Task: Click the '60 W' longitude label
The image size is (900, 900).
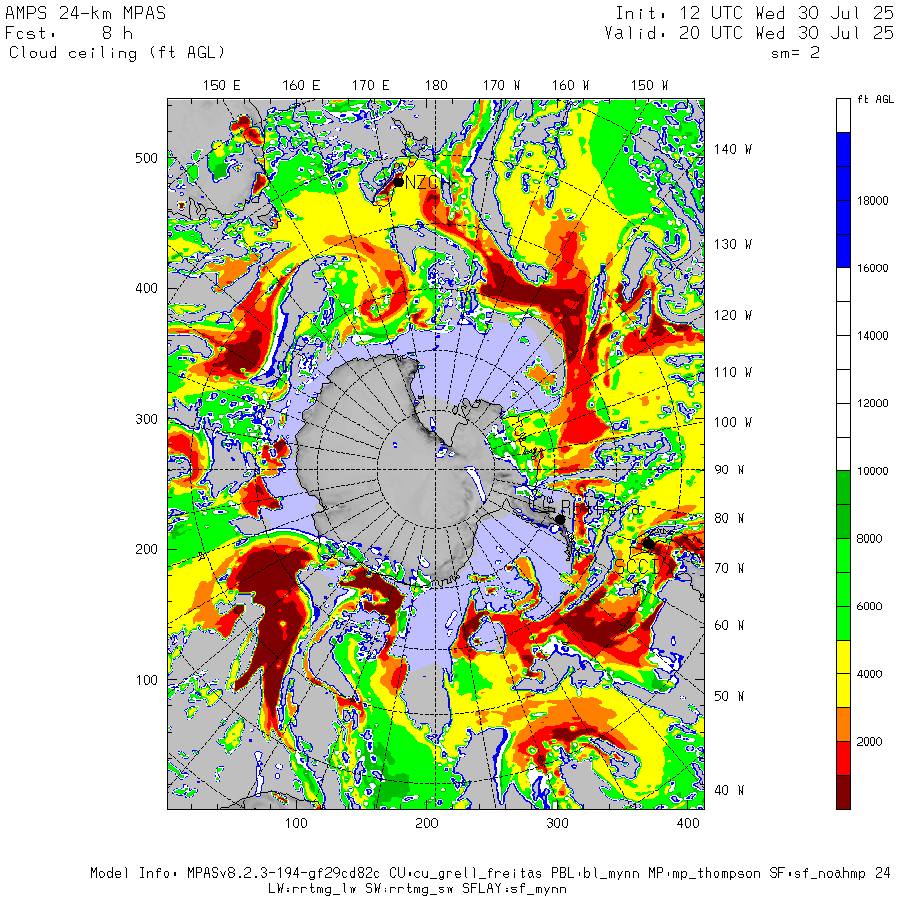Action: coord(728,625)
